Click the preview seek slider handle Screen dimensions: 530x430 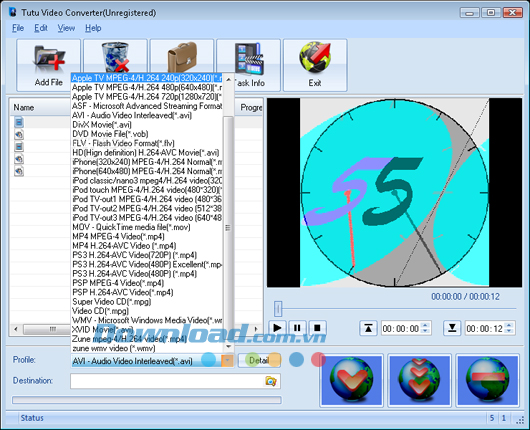point(278,309)
